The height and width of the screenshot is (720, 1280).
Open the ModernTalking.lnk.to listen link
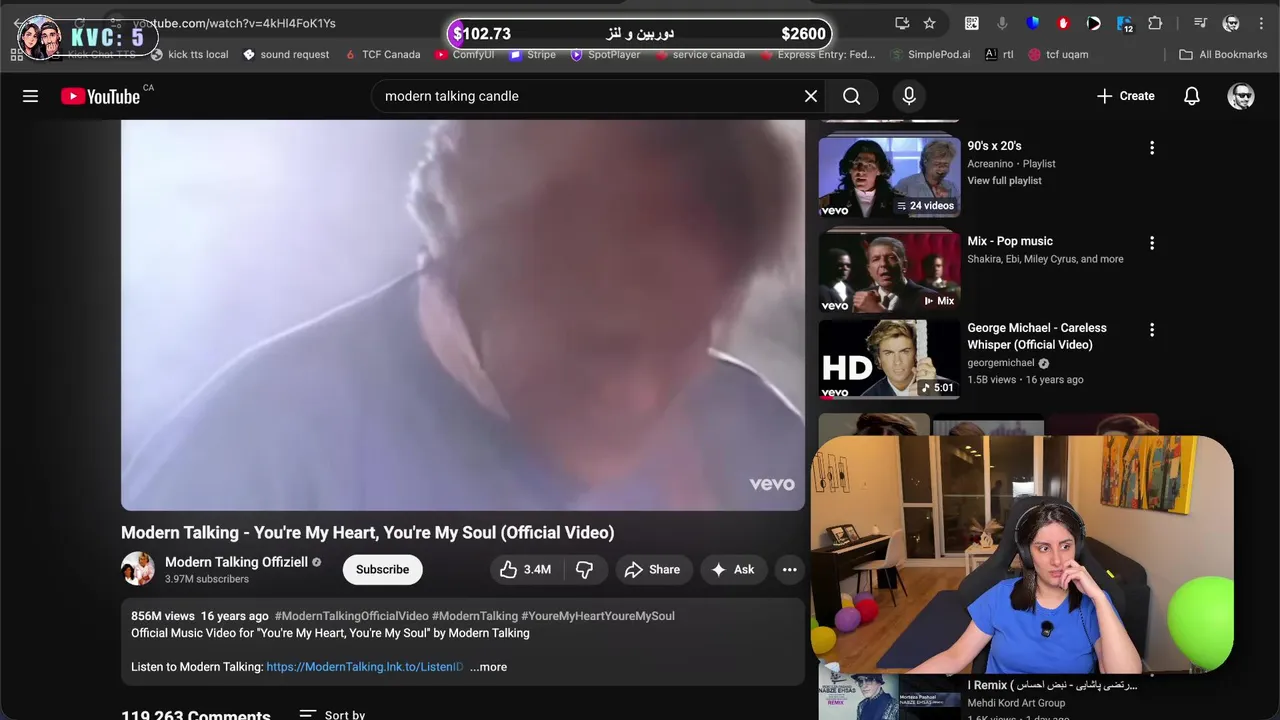pyautogui.click(x=365, y=667)
